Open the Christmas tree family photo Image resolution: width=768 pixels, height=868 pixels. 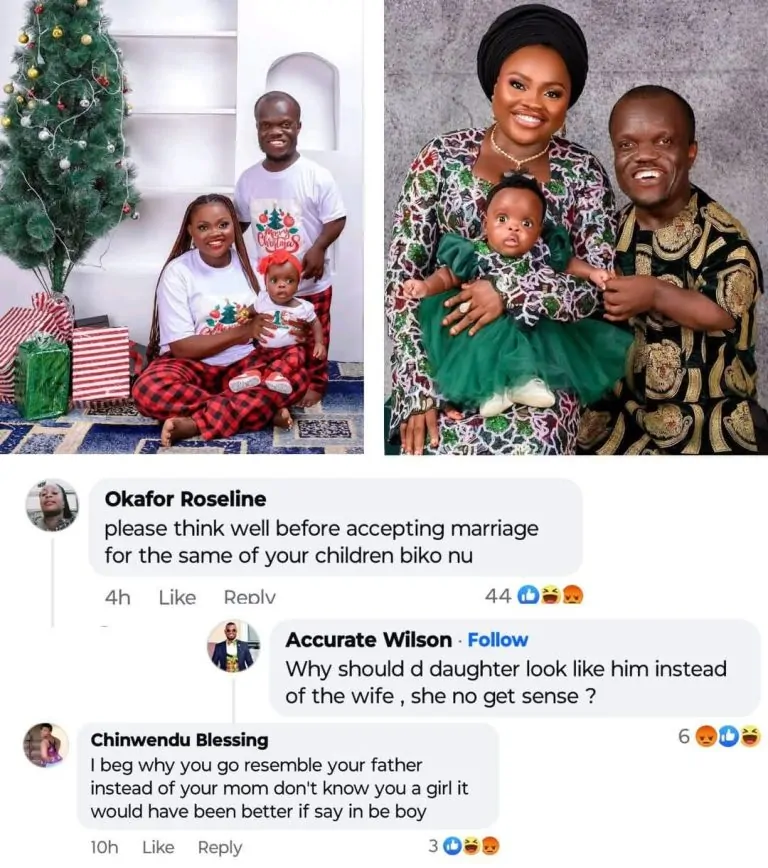click(182, 225)
